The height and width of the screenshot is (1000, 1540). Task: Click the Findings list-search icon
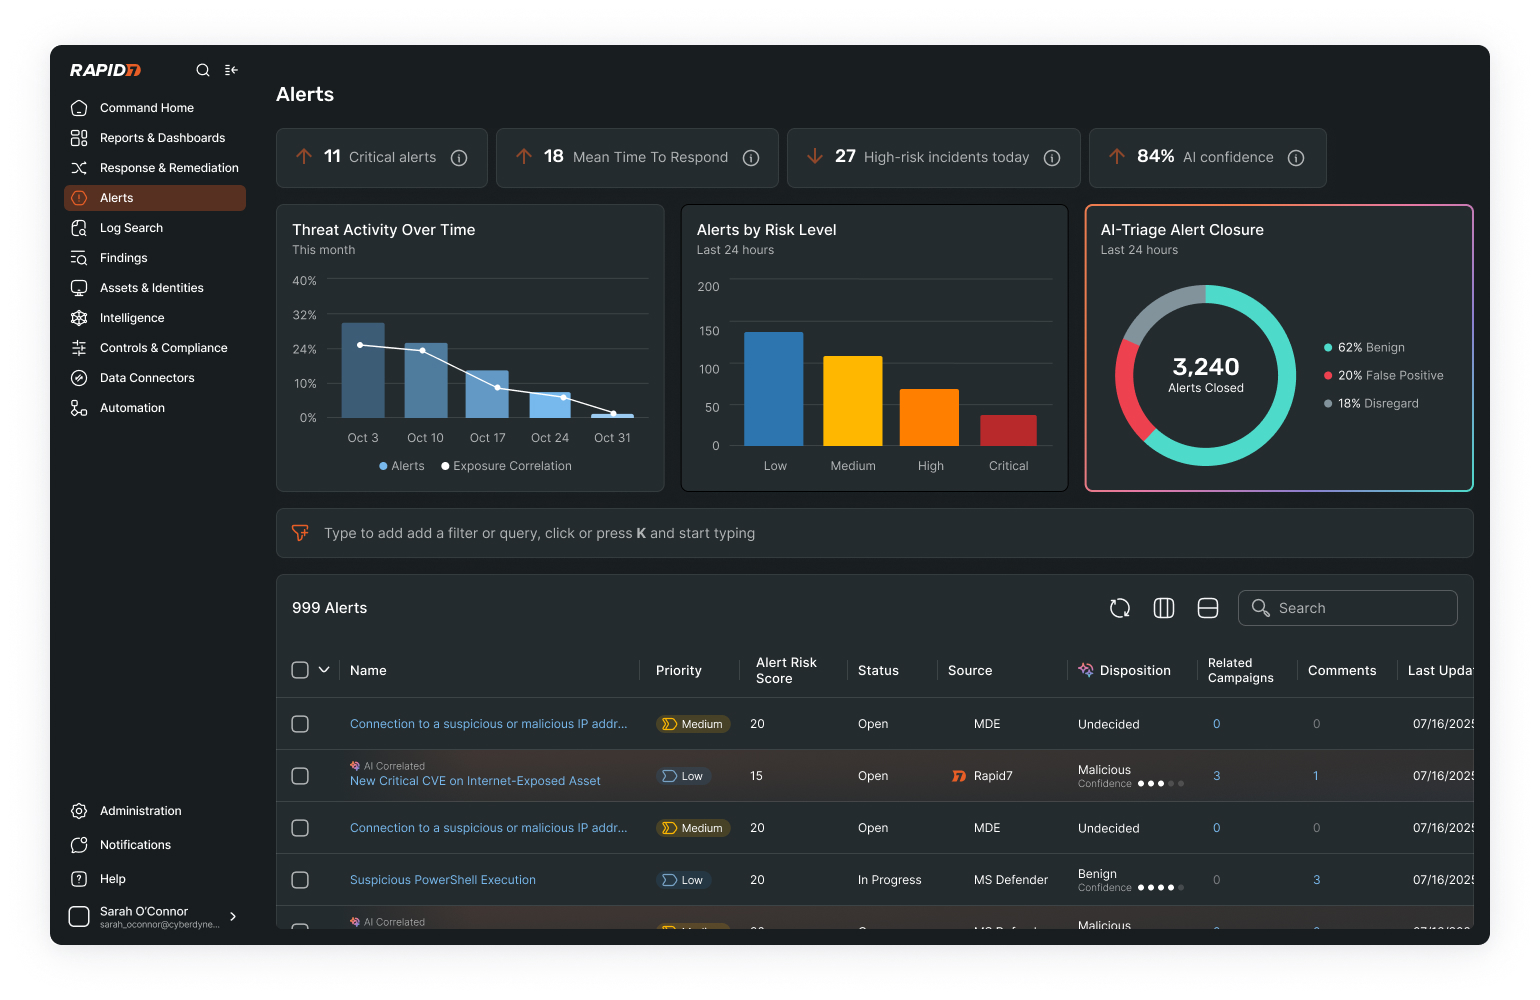point(79,258)
